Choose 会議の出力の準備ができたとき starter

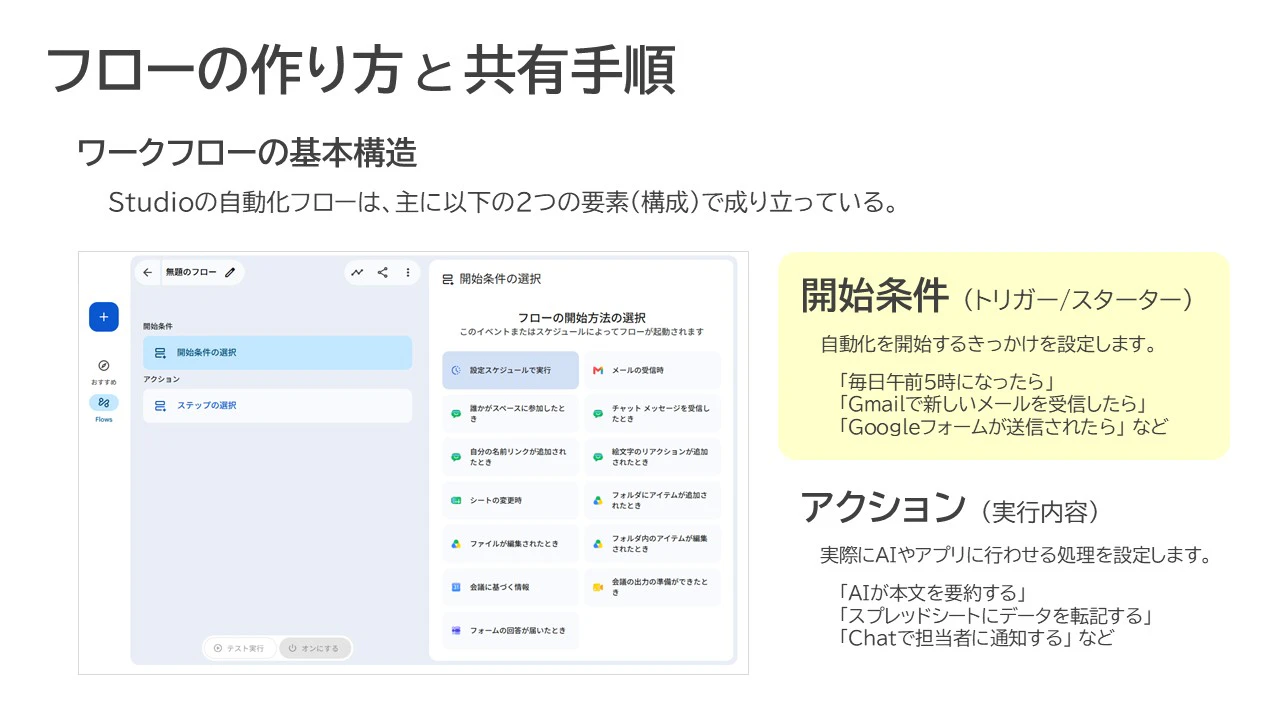[x=652, y=587]
